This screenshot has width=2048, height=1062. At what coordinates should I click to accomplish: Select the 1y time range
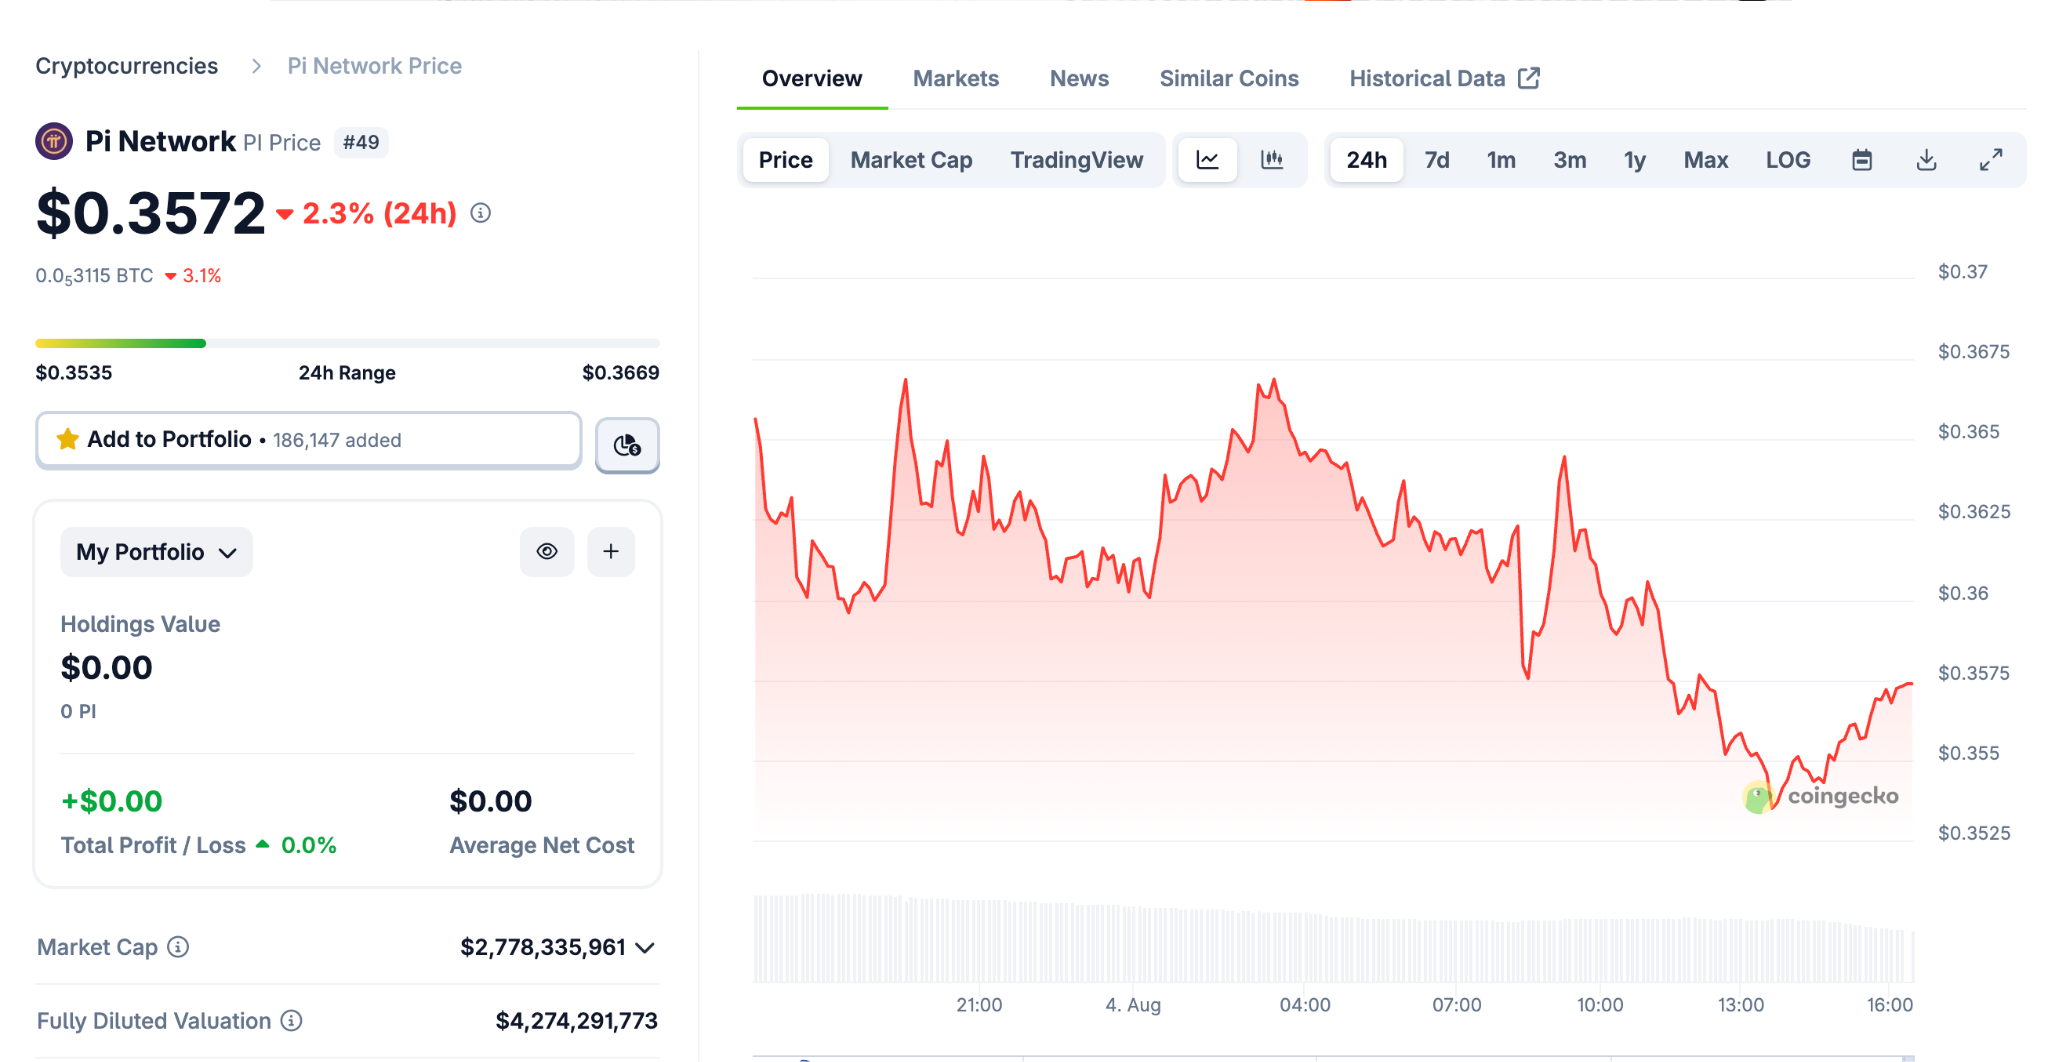click(x=1635, y=160)
